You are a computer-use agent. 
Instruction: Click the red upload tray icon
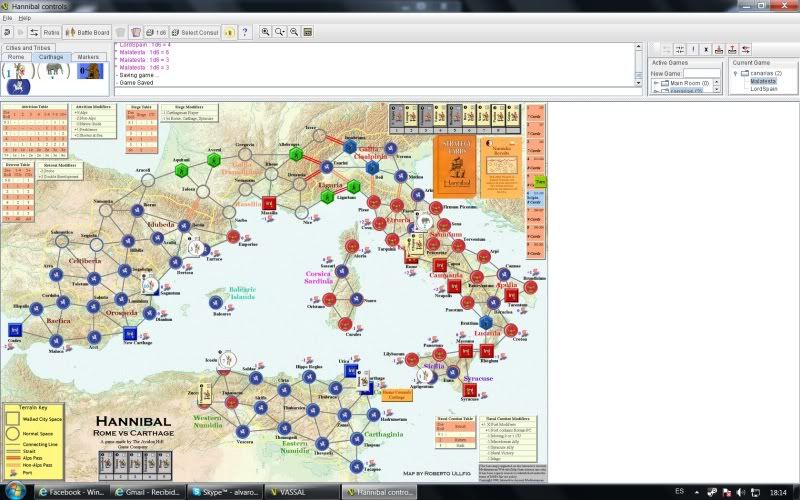[733, 49]
